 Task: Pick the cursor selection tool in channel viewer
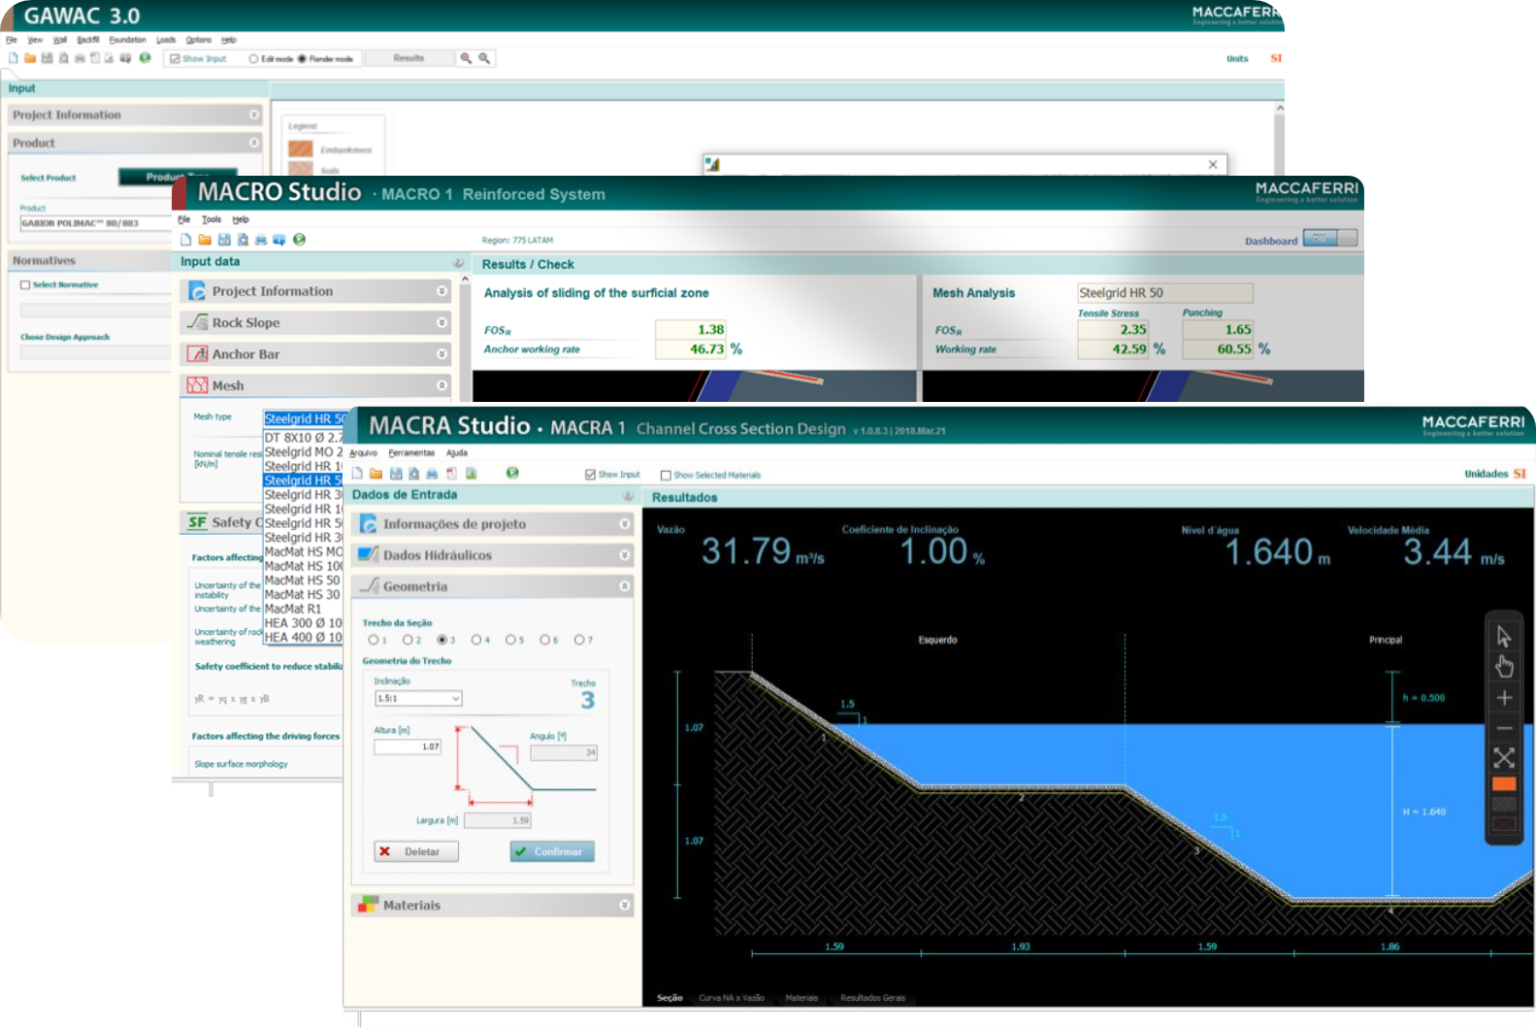click(x=1504, y=637)
